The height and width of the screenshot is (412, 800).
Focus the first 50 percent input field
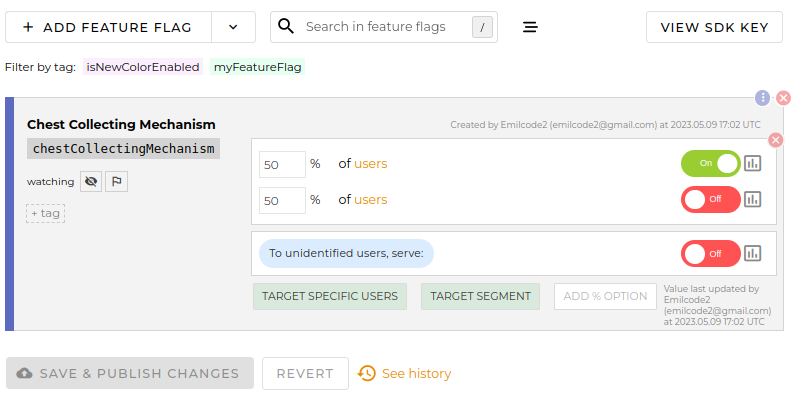point(282,164)
